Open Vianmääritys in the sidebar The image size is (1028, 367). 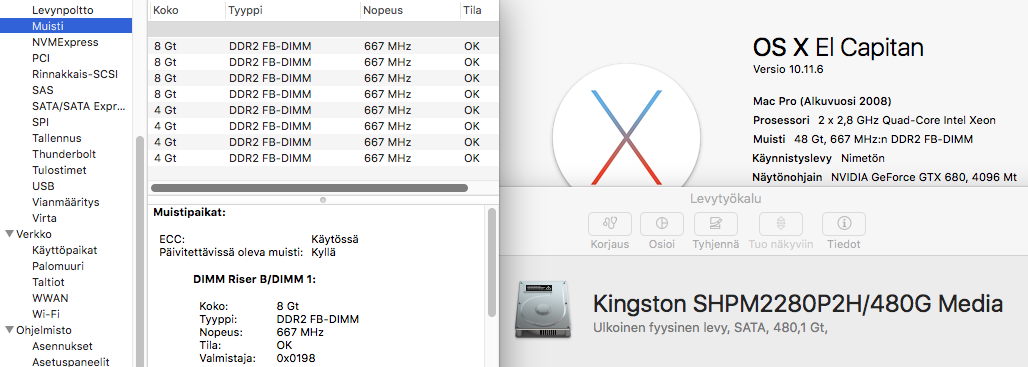[66, 203]
